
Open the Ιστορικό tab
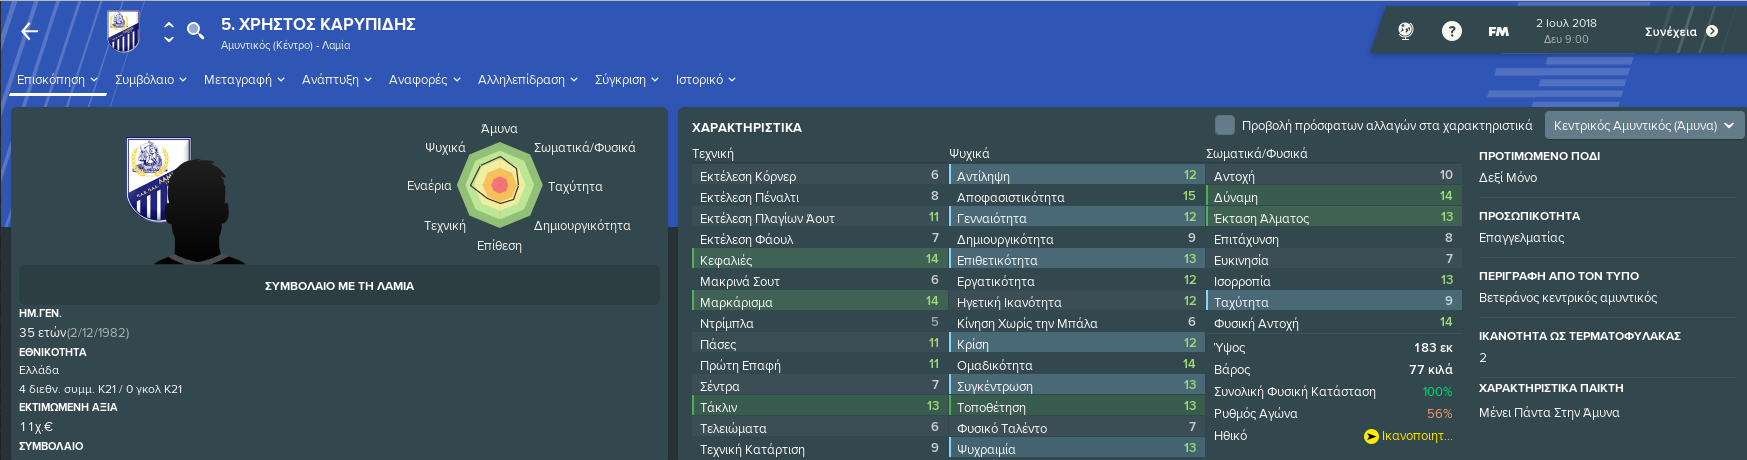[x=706, y=79]
